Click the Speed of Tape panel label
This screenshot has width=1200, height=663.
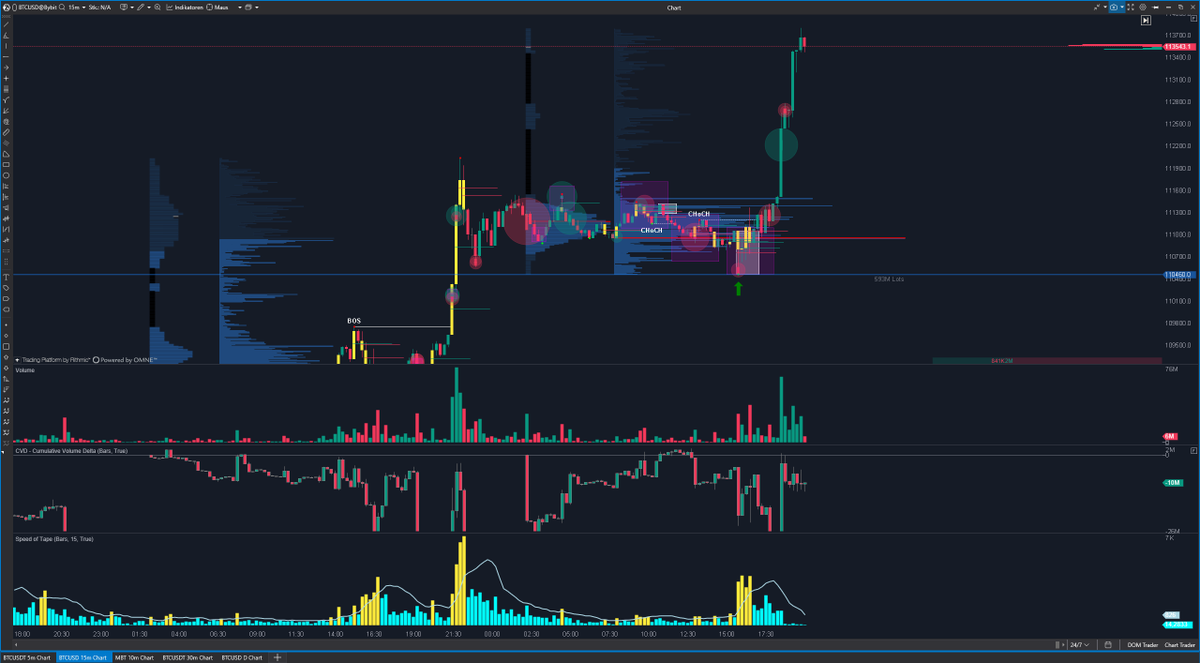coord(55,539)
